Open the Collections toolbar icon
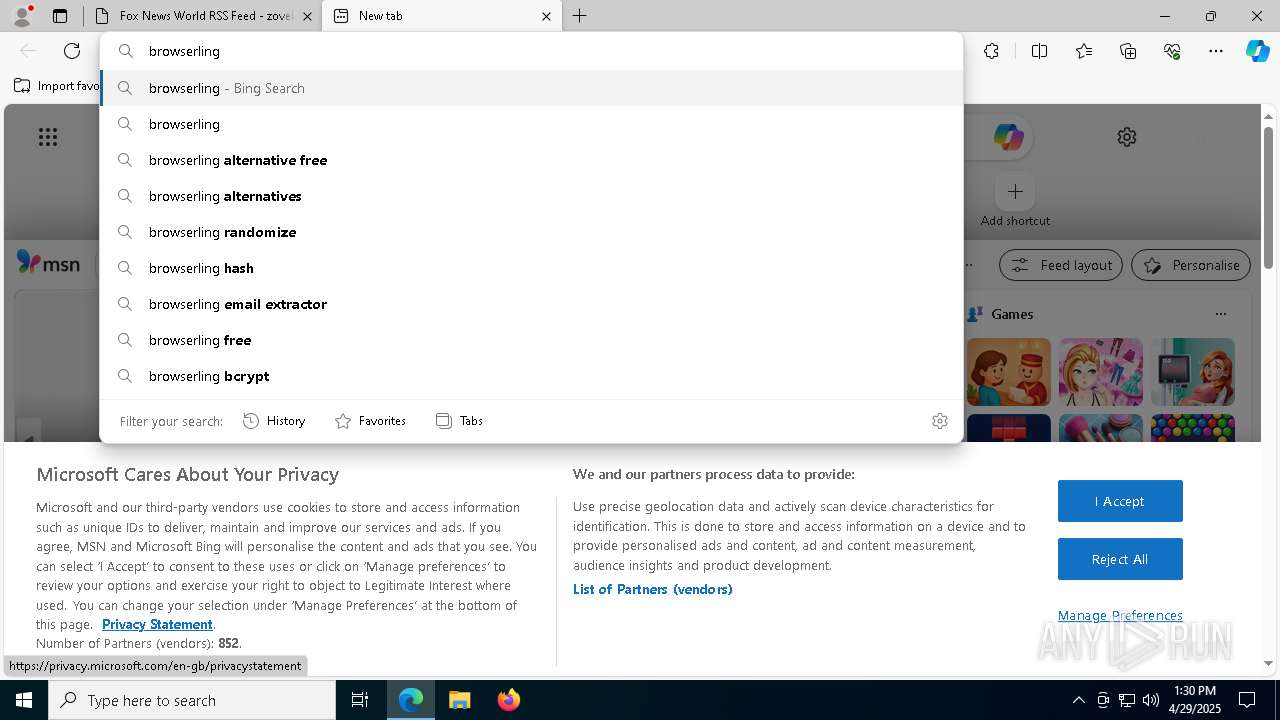 pos(1128,51)
